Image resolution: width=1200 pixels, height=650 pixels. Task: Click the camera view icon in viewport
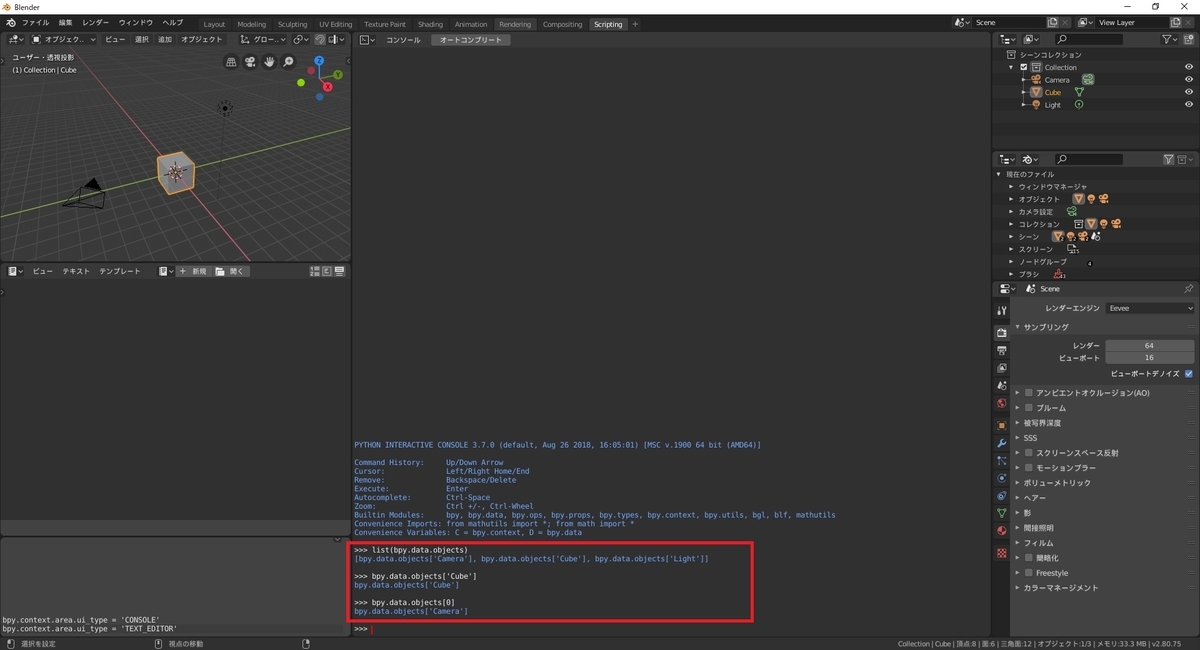click(x=250, y=62)
